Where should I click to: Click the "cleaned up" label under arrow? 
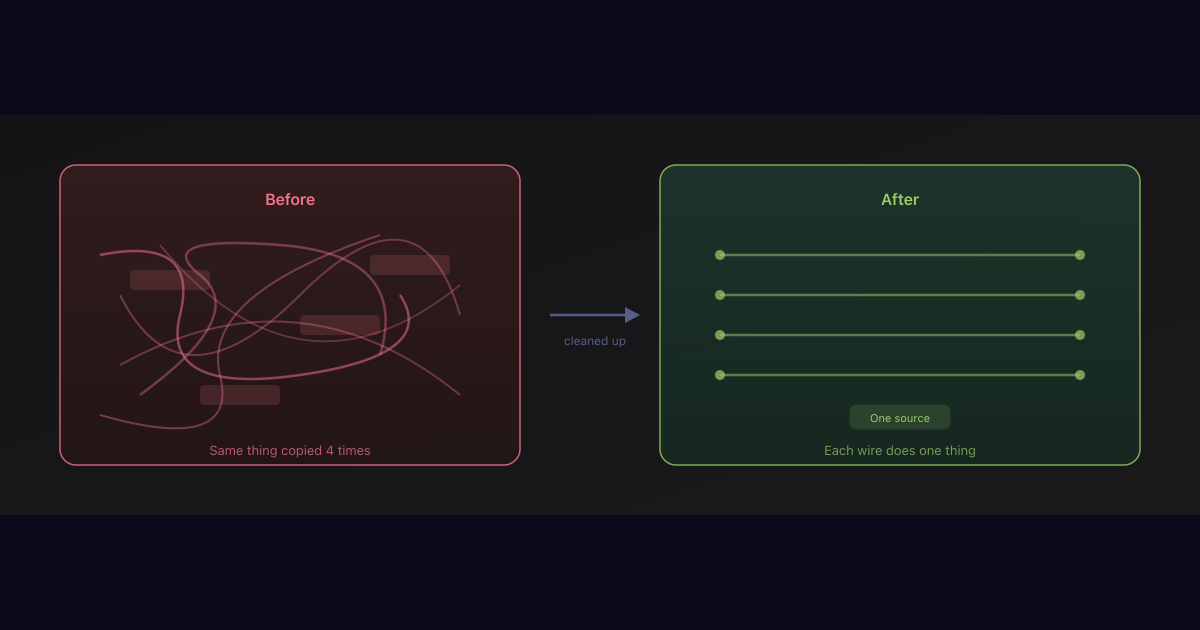[594, 341]
